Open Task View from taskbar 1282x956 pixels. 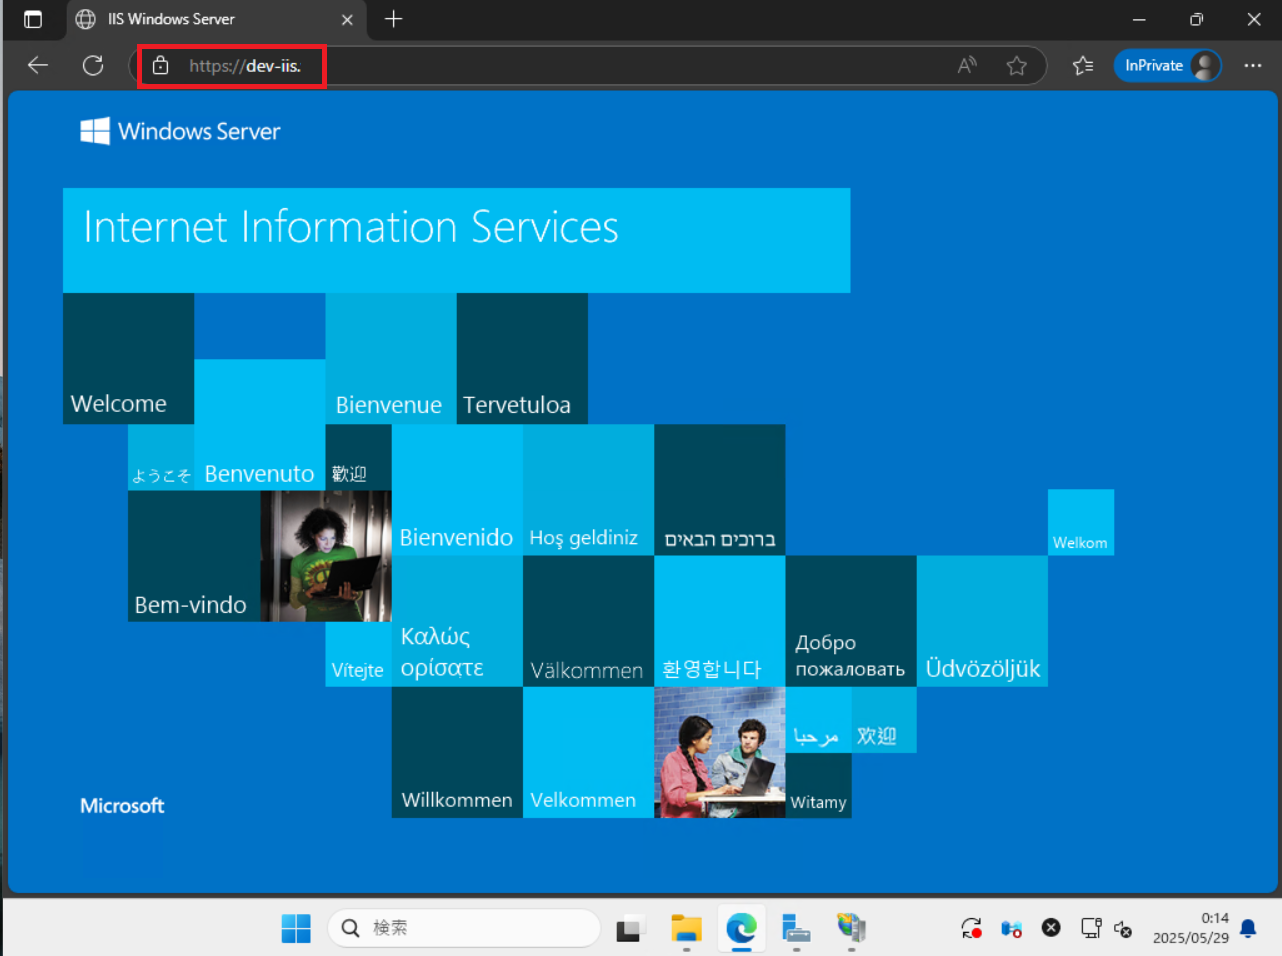(630, 928)
